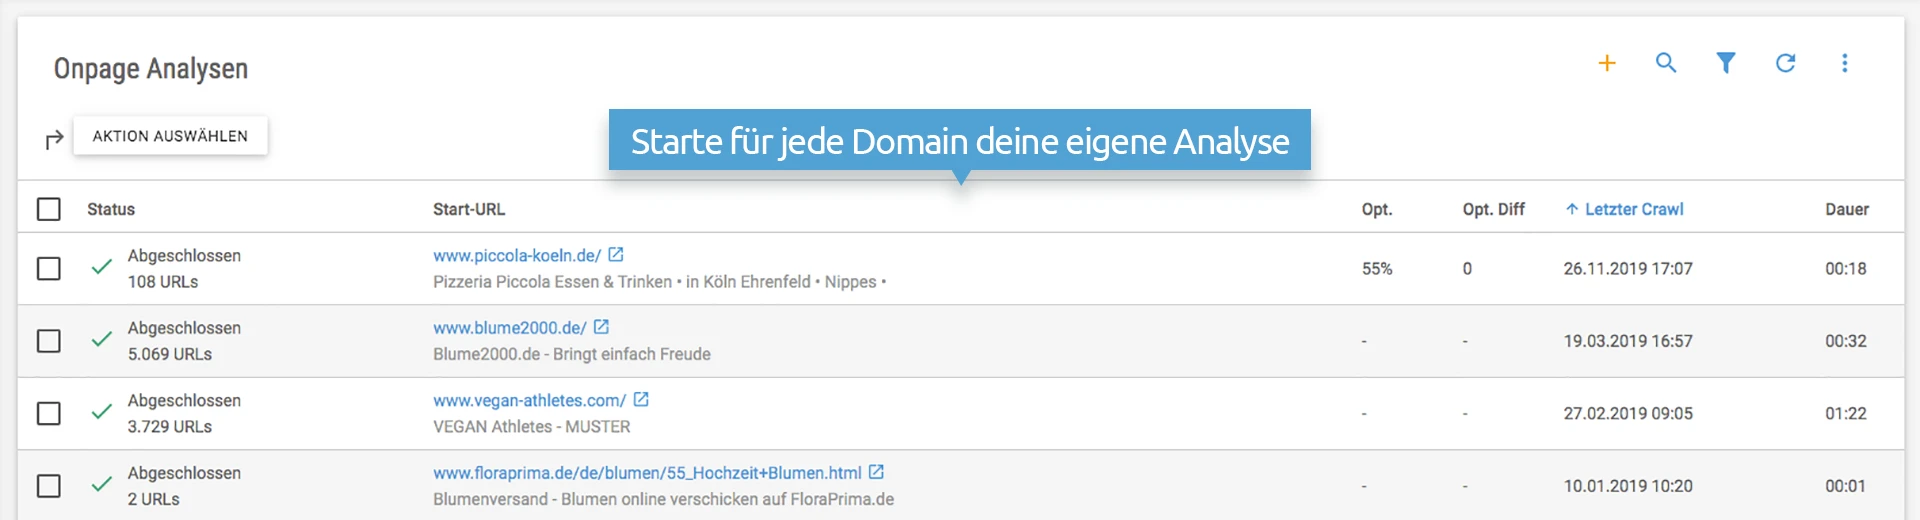This screenshot has height=520, width=1920.
Task: Check the box for piccola-koeln.de row
Action: tap(49, 269)
